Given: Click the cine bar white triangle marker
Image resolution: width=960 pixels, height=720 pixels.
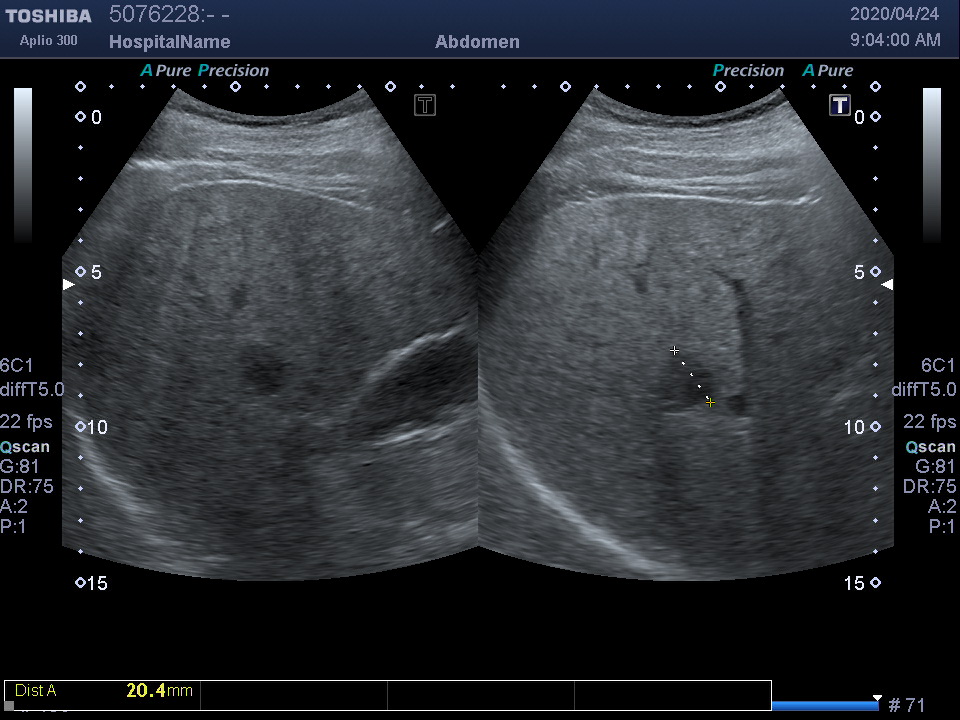Looking at the screenshot, I should (877, 698).
